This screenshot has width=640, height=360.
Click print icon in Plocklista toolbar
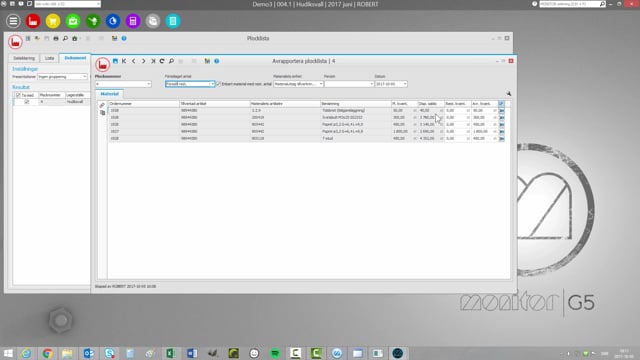click(x=56, y=38)
